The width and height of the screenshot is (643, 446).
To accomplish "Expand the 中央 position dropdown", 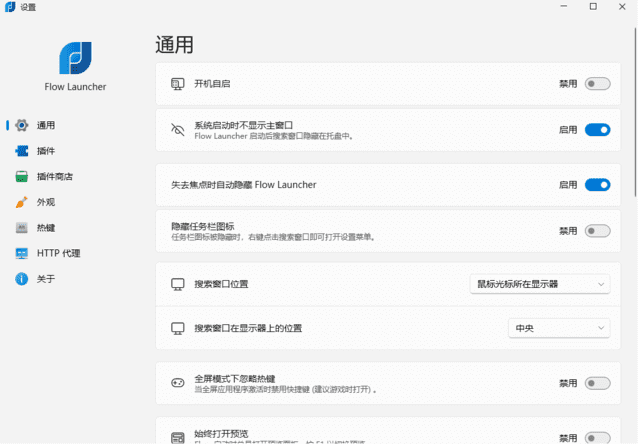I will coord(559,328).
